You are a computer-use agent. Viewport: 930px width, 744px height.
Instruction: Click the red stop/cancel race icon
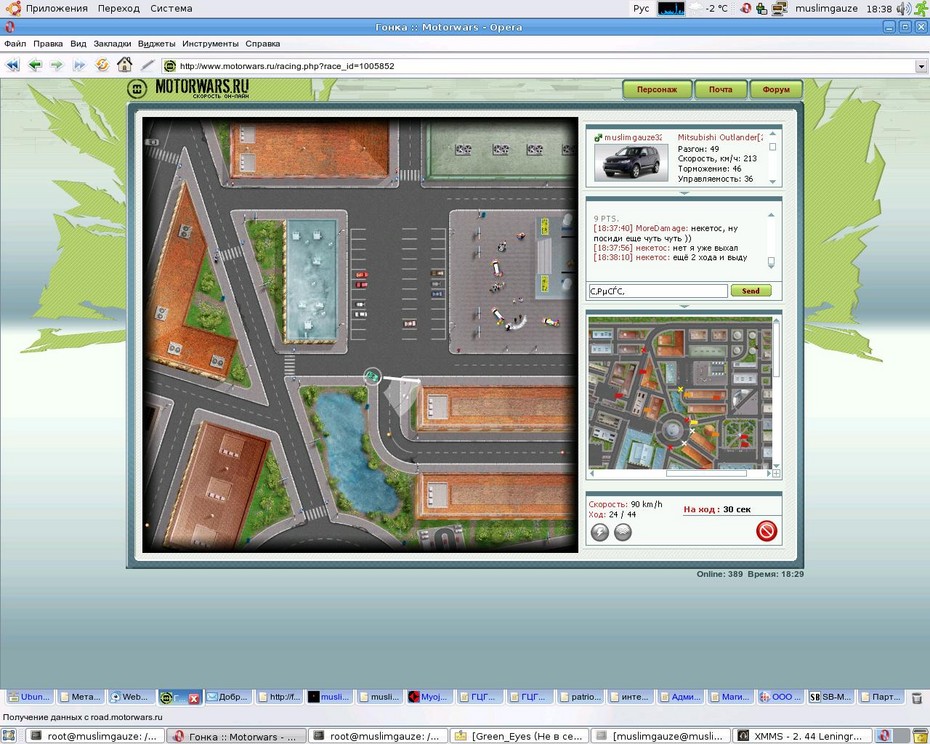pyautogui.click(x=766, y=530)
